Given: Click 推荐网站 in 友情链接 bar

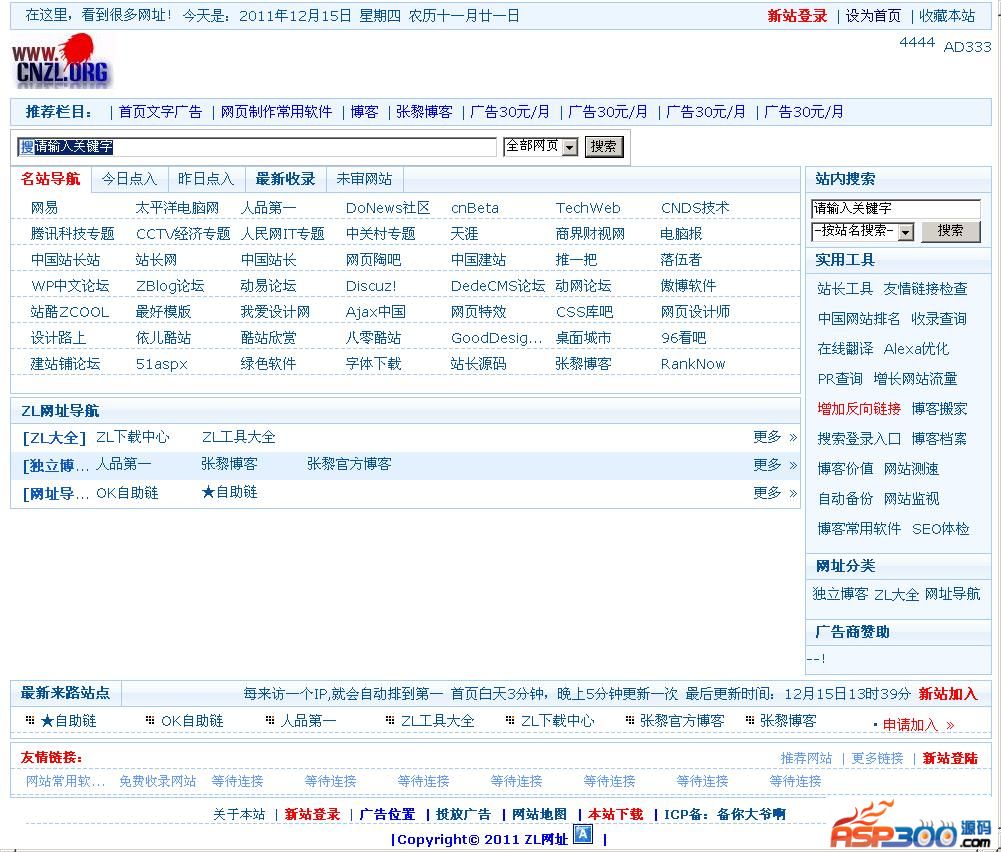Looking at the screenshot, I should (806, 758).
